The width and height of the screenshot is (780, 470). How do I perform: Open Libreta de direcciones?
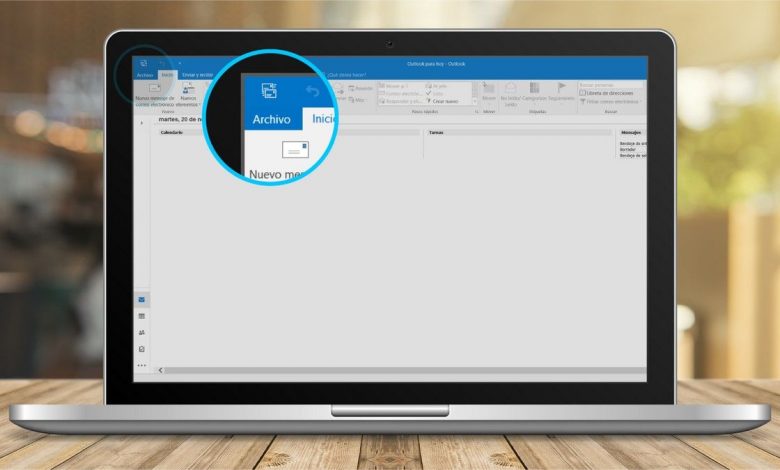[x=606, y=93]
